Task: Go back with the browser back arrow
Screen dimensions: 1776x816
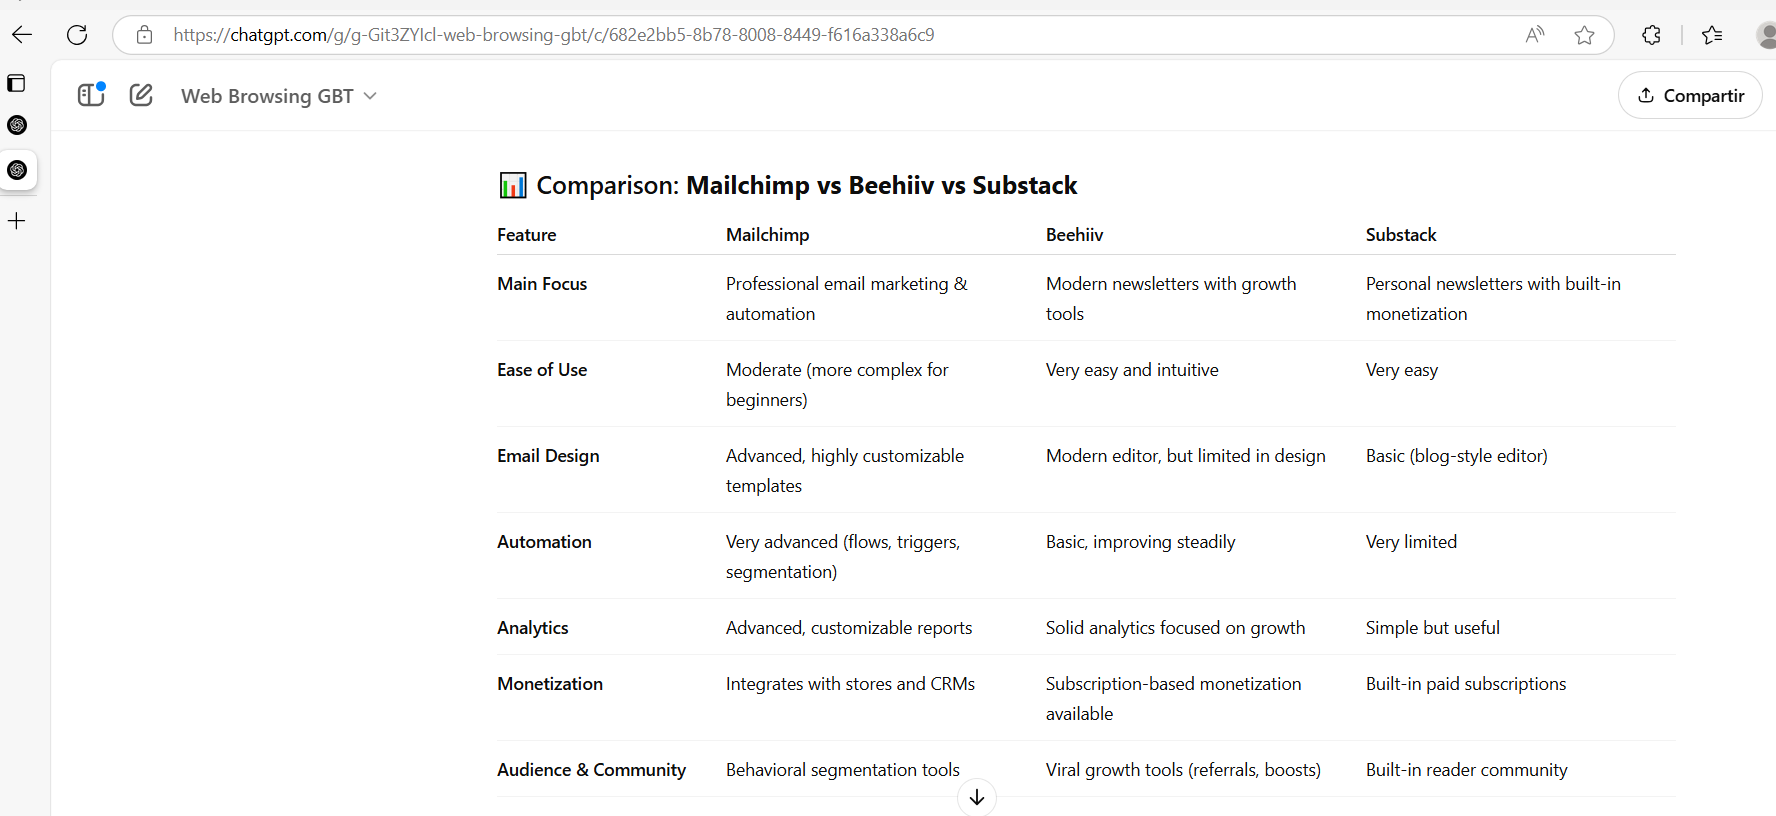Action: click(x=22, y=35)
